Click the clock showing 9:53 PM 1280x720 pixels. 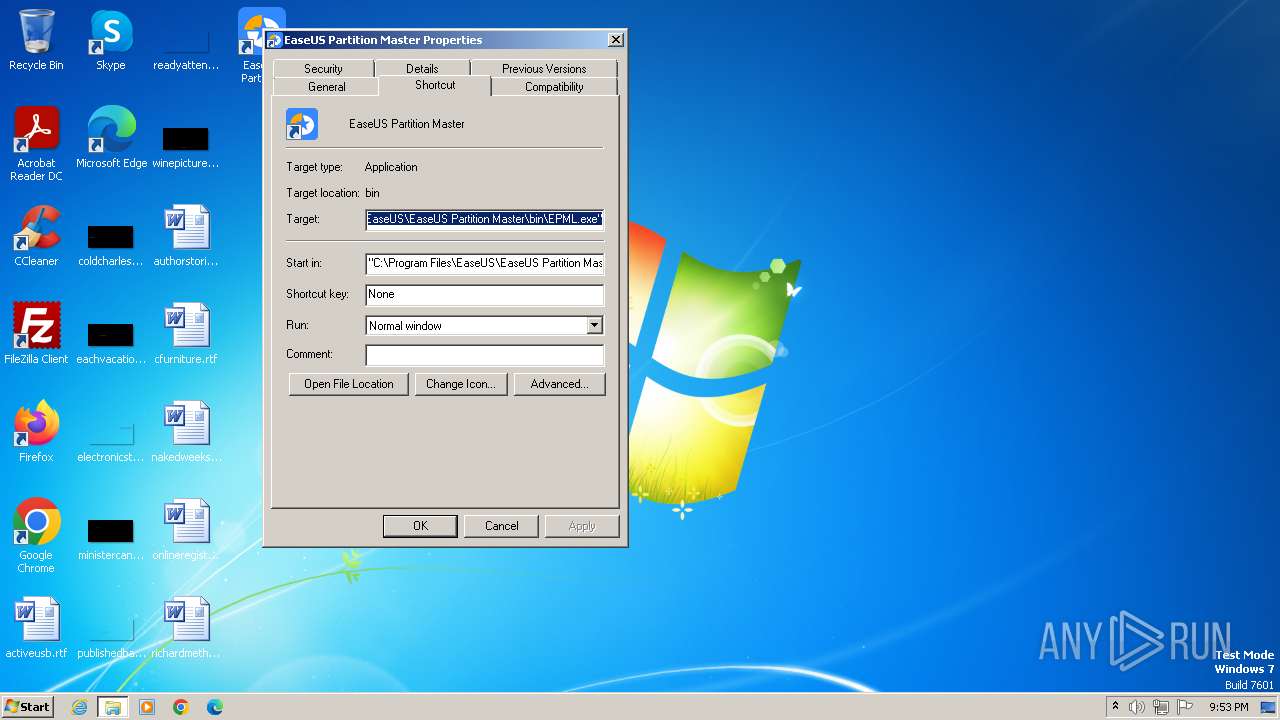click(x=1228, y=707)
